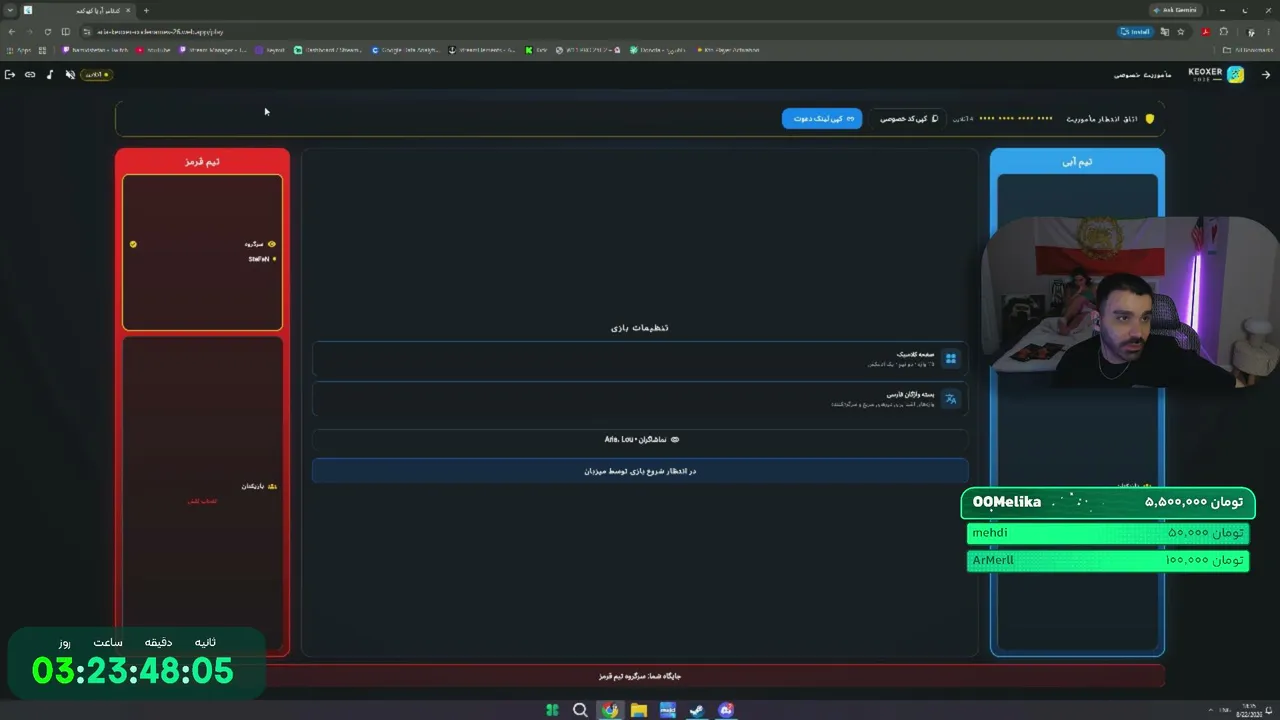Open the Apps bookmark shortcut
This screenshot has width=1280, height=720.
coord(19,50)
